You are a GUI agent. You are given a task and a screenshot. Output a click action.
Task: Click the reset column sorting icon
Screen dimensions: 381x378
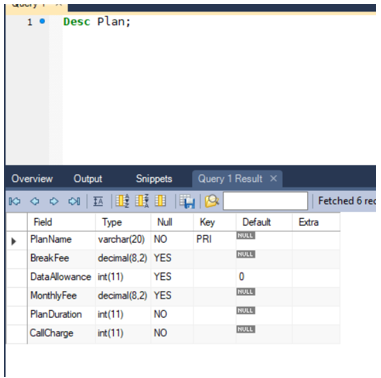160,201
